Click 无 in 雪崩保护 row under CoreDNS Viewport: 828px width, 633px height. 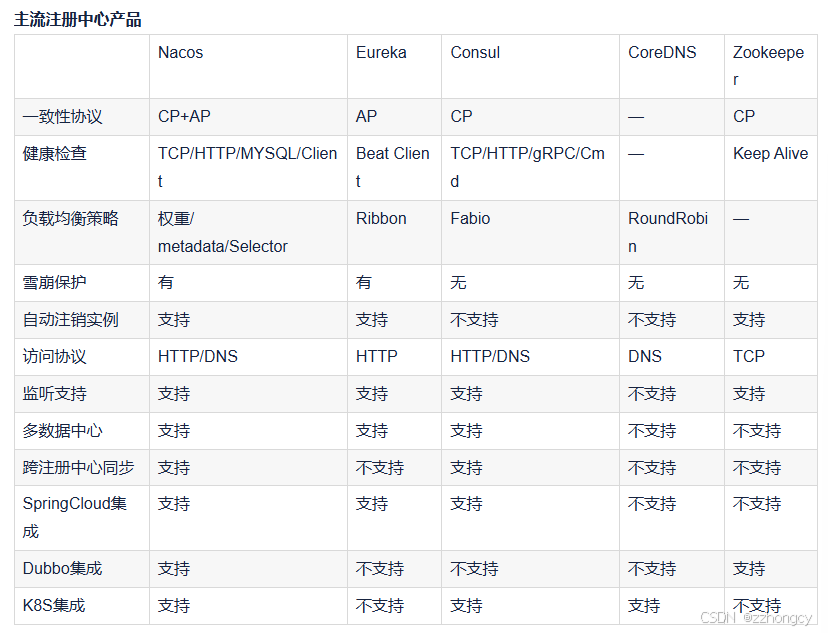coord(636,282)
